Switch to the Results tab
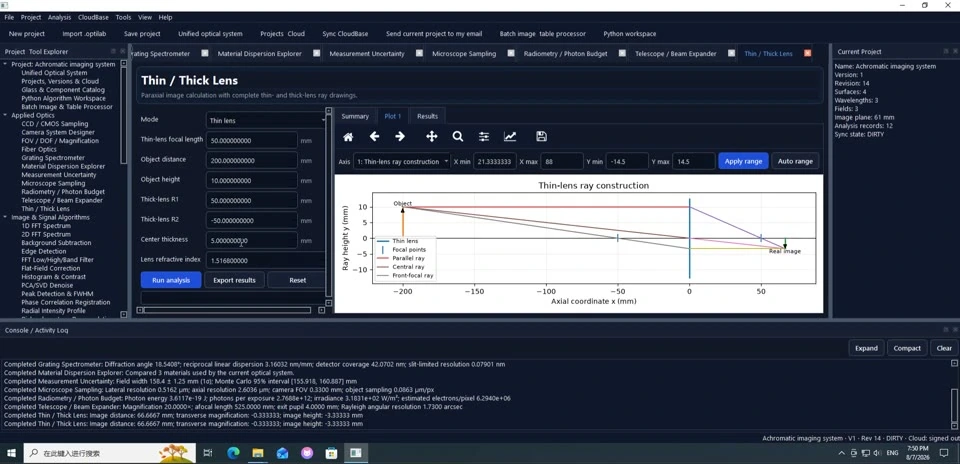 [427, 116]
